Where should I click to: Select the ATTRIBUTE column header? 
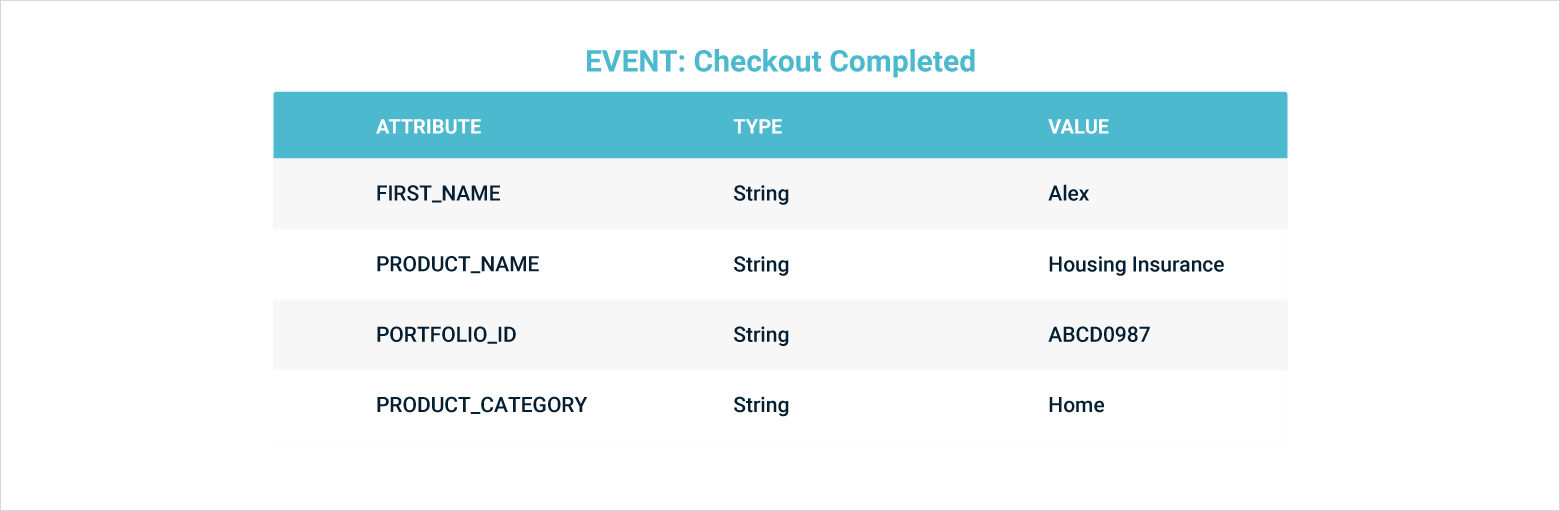[428, 127]
